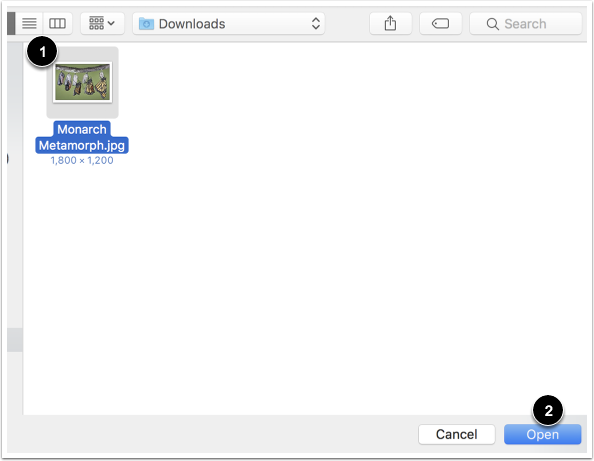Image resolution: width=594 pixels, height=461 pixels.
Task: Click the numbered 2 step badge
Action: click(548, 411)
